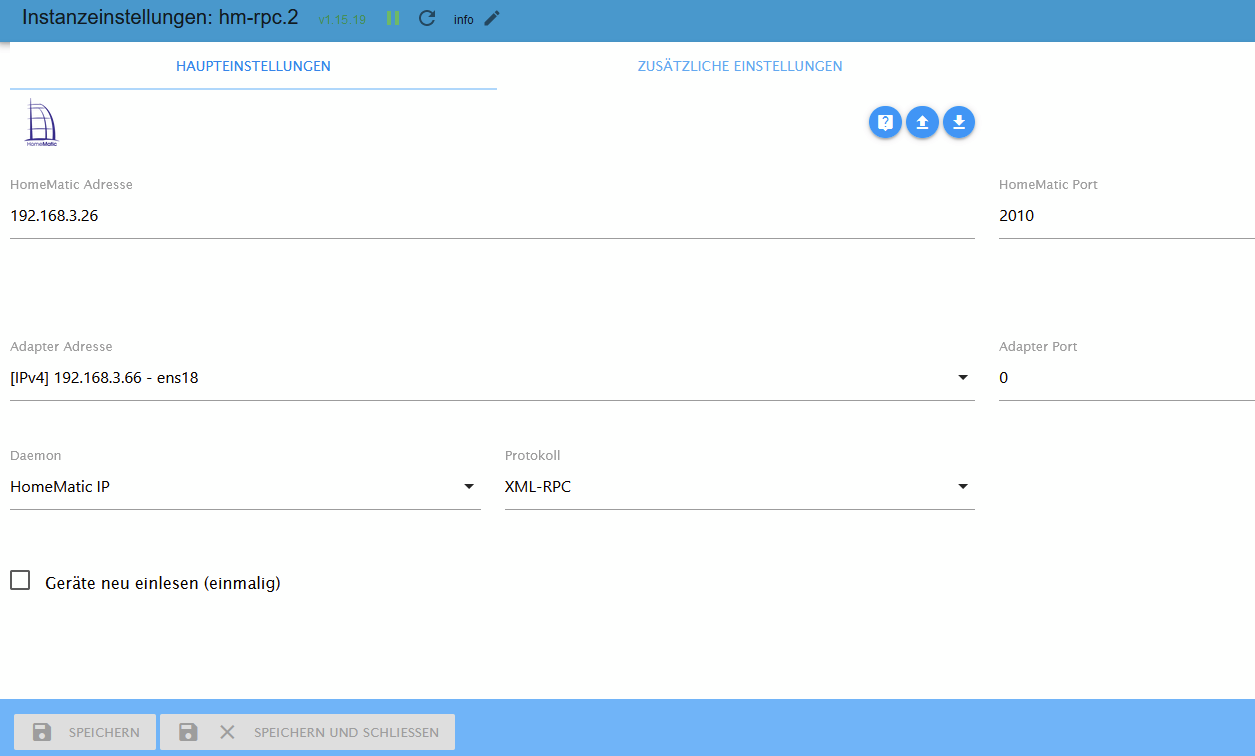This screenshot has width=1255, height=756.
Task: Enable Geräte neu einlesen checkbox
Action: (20, 581)
